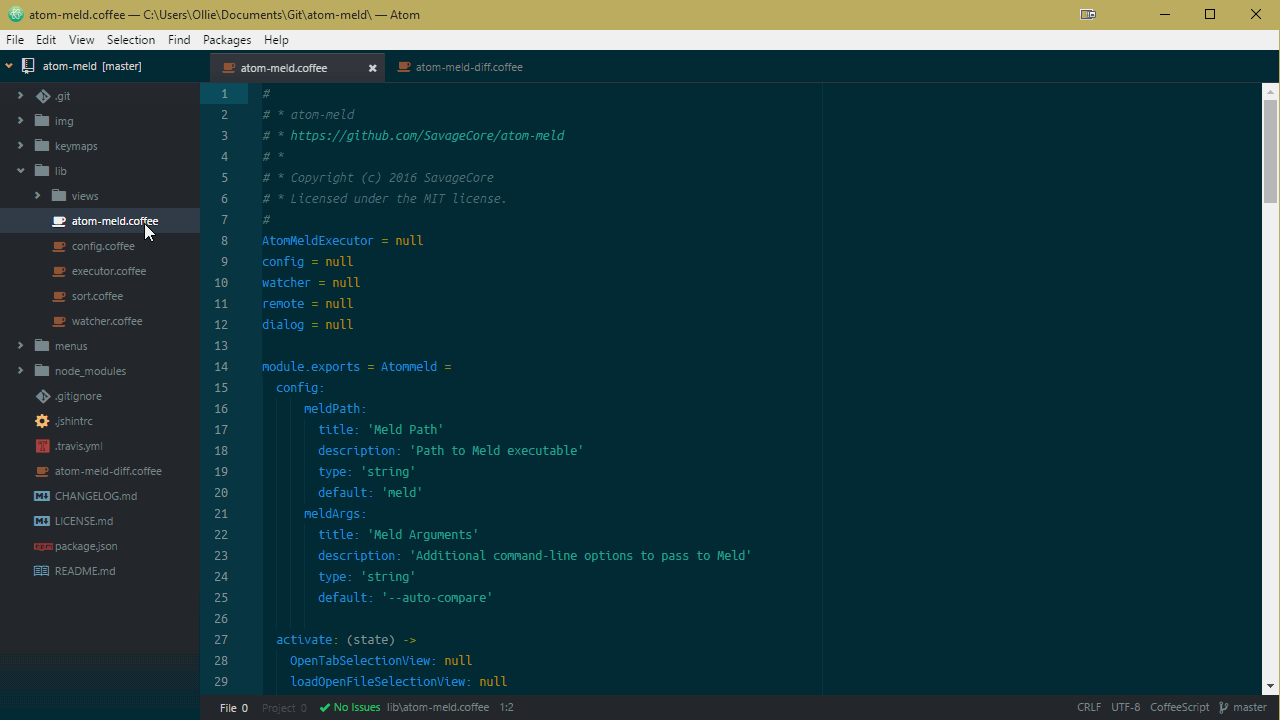Click the coffee icon beside watcher.coffee
Image resolution: width=1280 pixels, height=720 pixels.
pyautogui.click(x=59, y=321)
